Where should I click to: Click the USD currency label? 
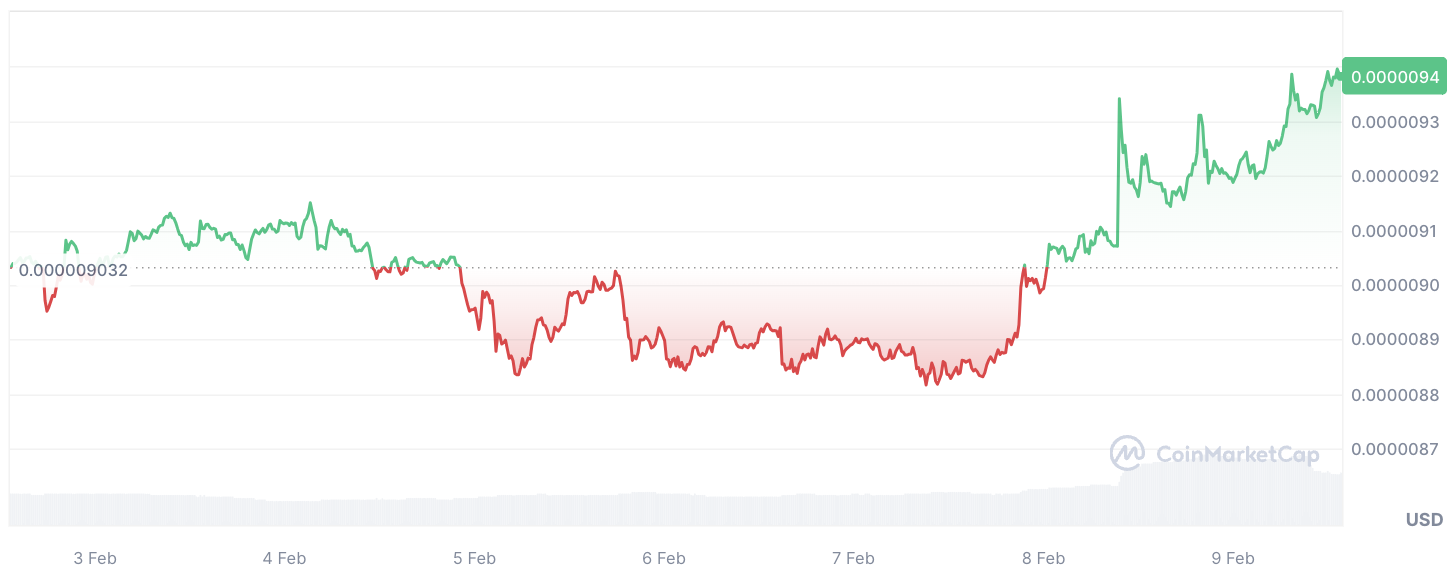coord(1424,520)
